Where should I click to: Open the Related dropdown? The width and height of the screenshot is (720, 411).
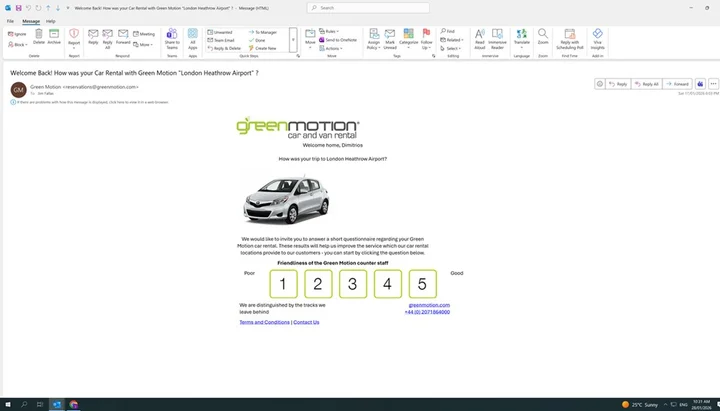(452, 40)
